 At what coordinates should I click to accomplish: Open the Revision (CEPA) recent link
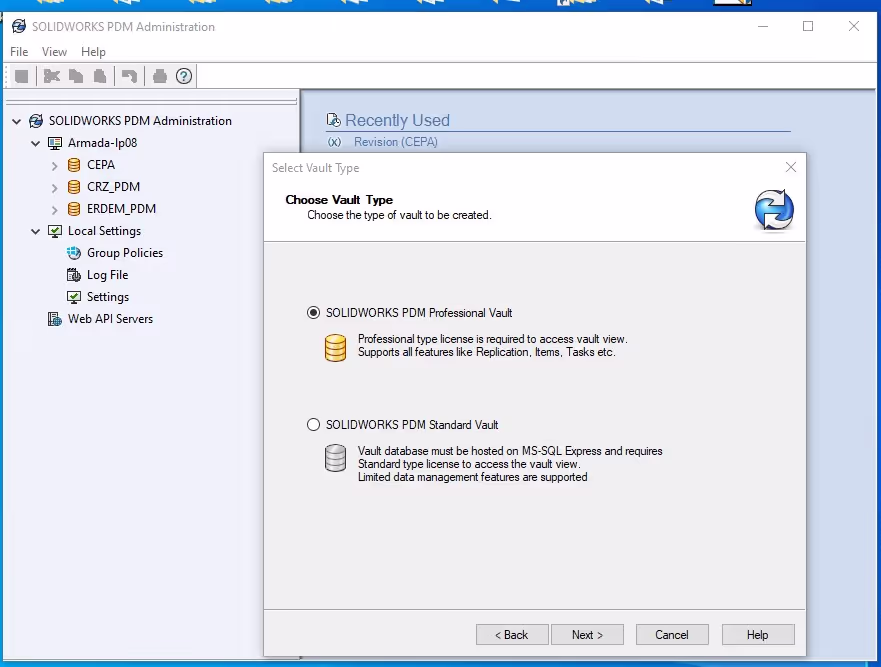click(396, 142)
